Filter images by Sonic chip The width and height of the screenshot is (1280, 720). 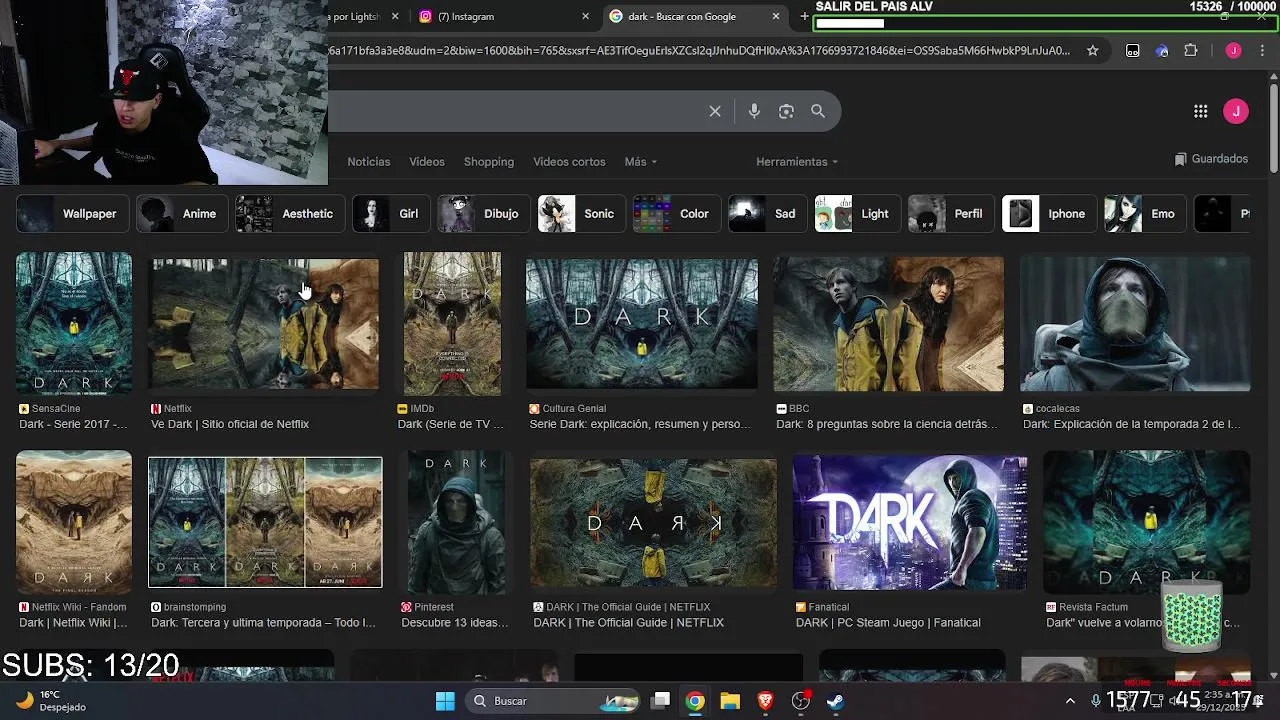(581, 214)
